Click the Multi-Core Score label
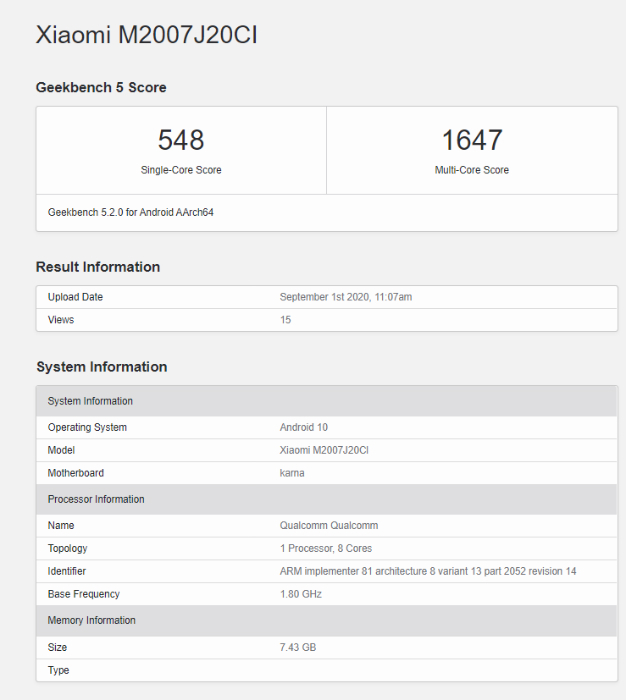The height and width of the screenshot is (700, 626). pyautogui.click(x=472, y=170)
